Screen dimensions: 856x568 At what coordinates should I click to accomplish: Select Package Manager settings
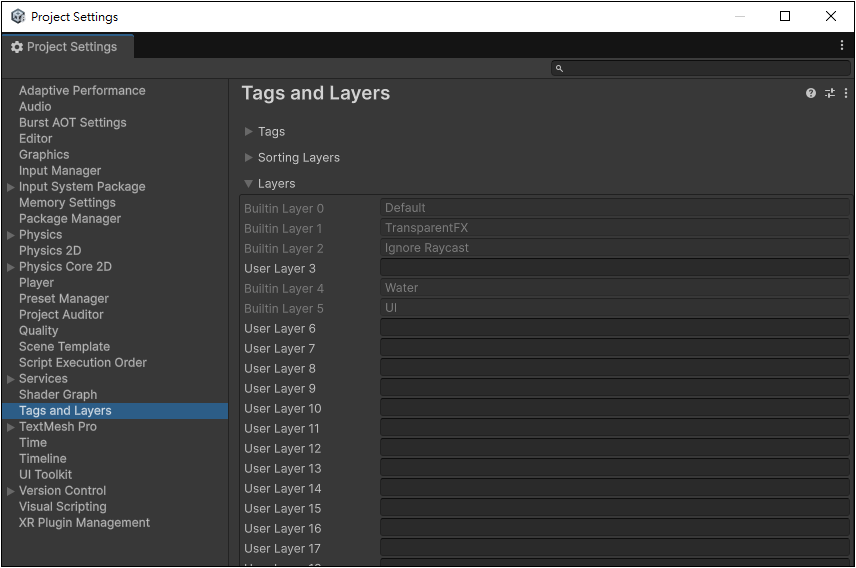click(70, 218)
